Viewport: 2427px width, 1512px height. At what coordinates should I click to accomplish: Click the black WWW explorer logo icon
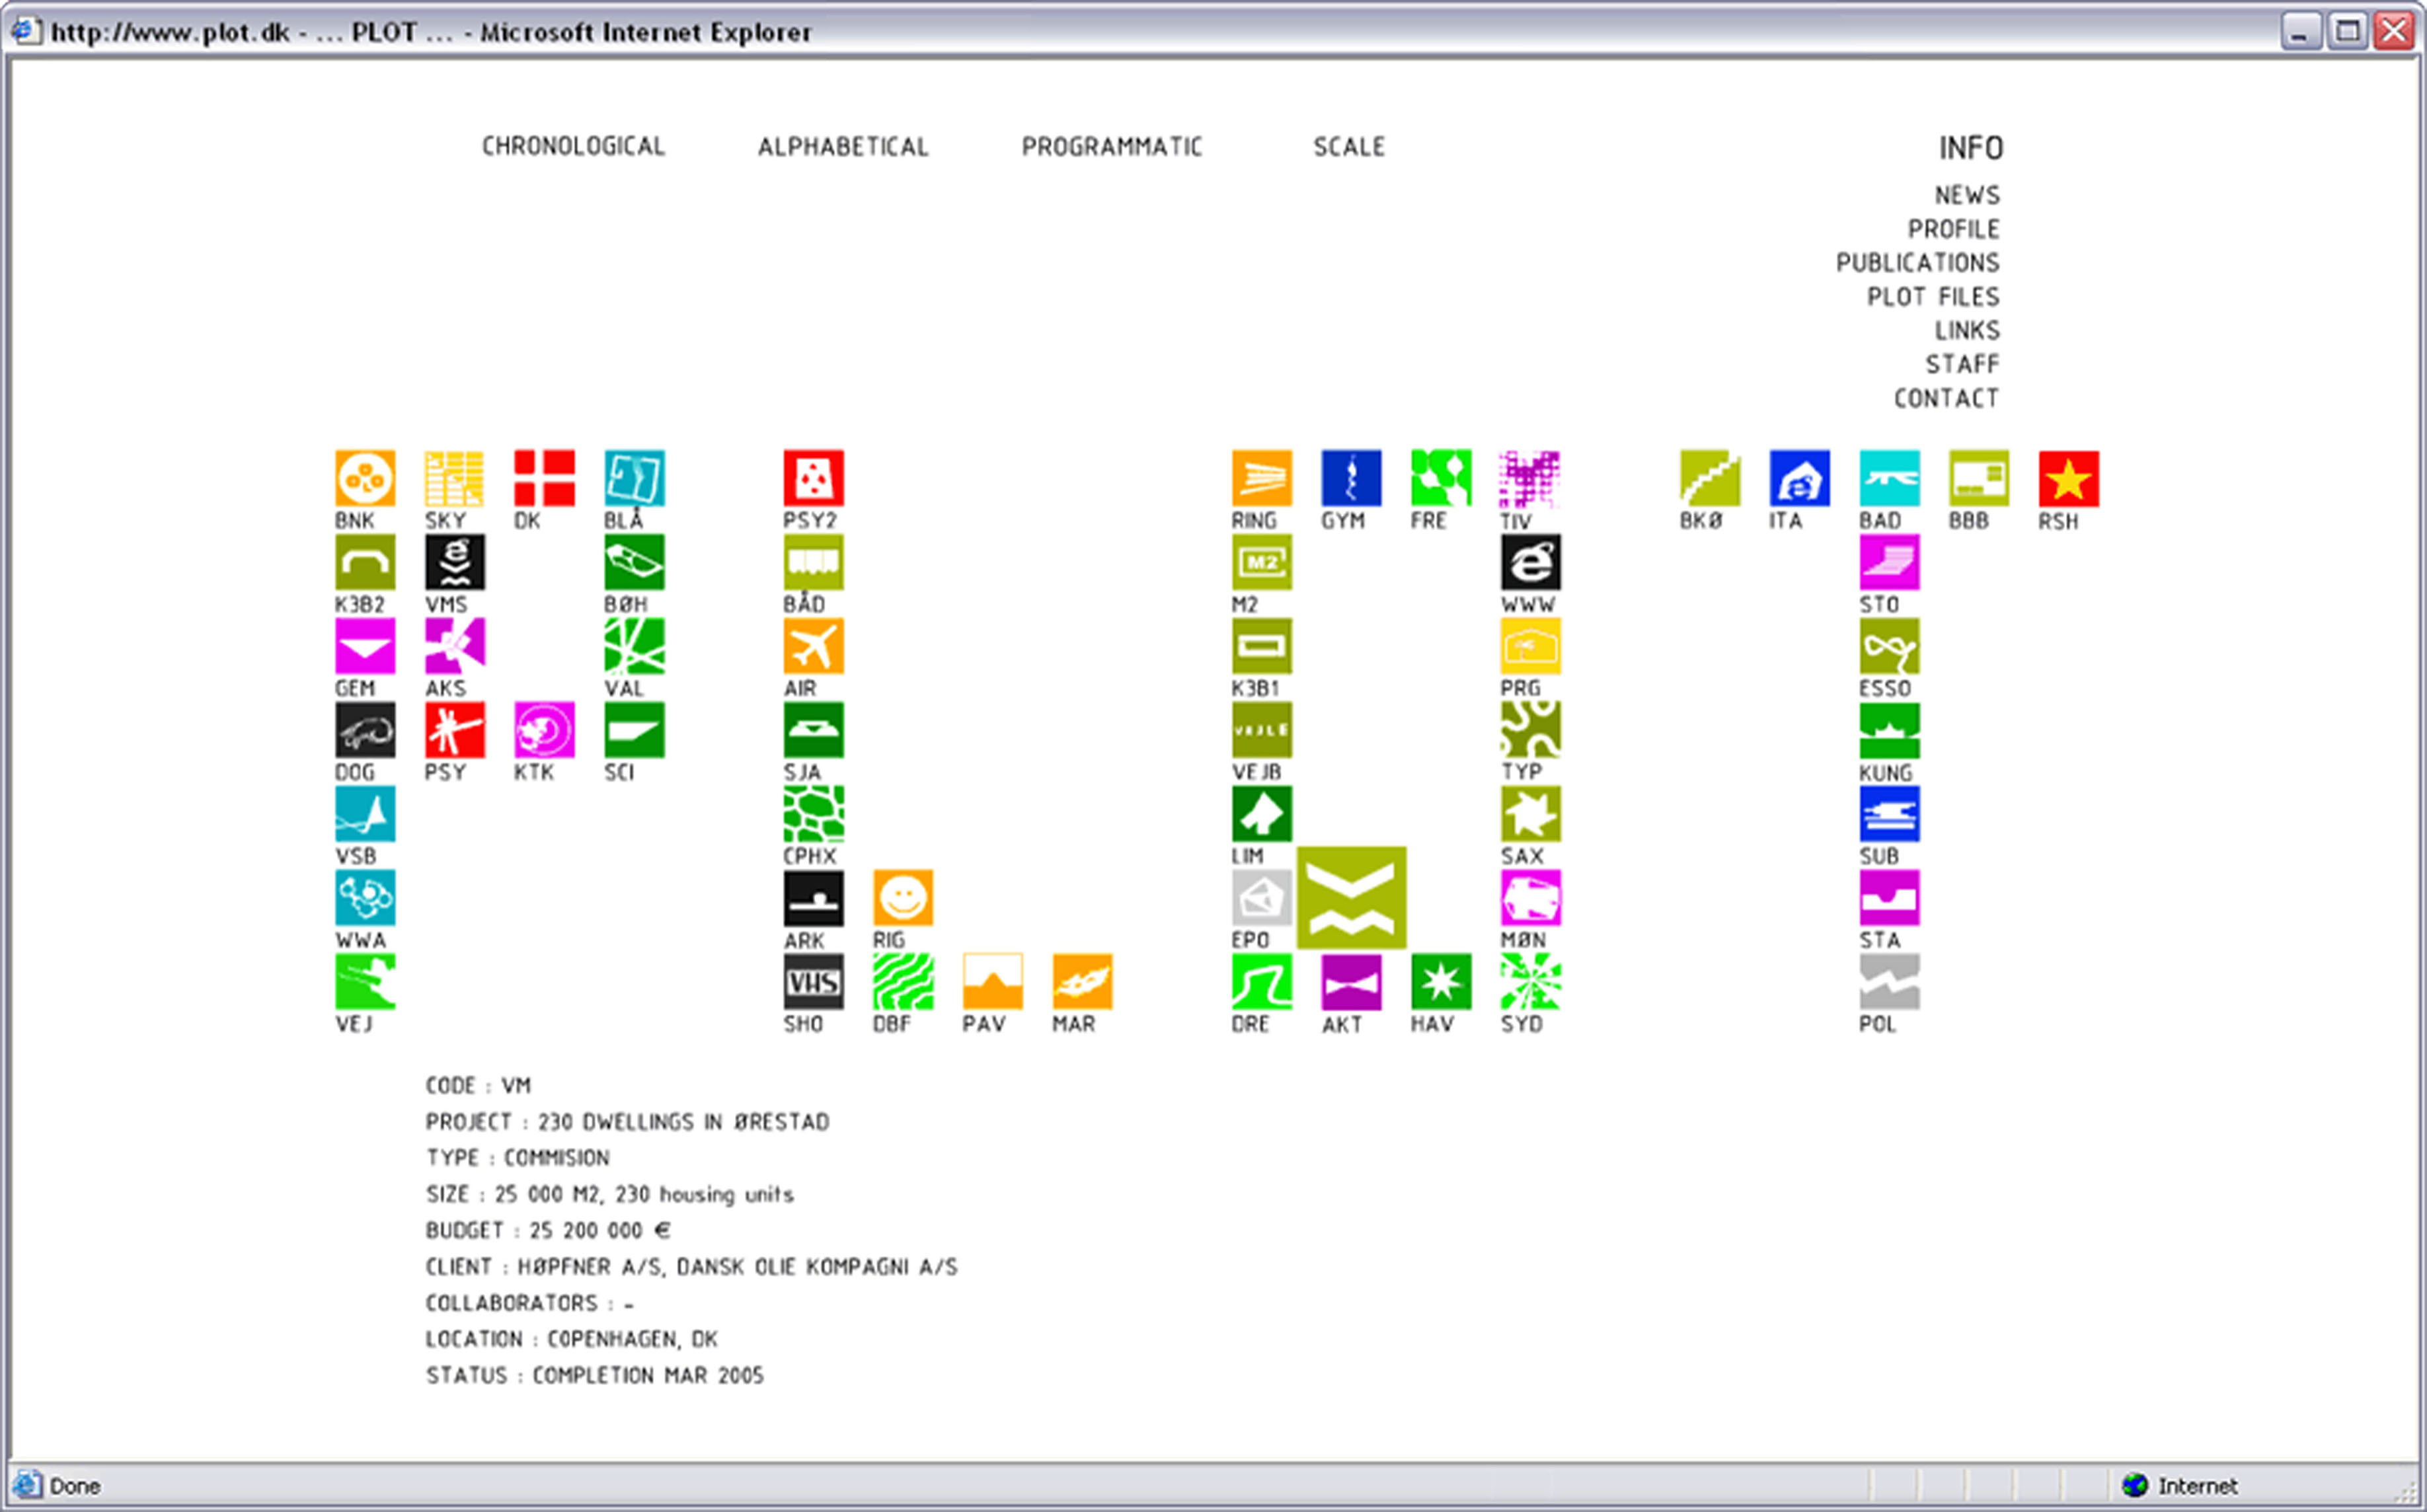(x=1530, y=562)
